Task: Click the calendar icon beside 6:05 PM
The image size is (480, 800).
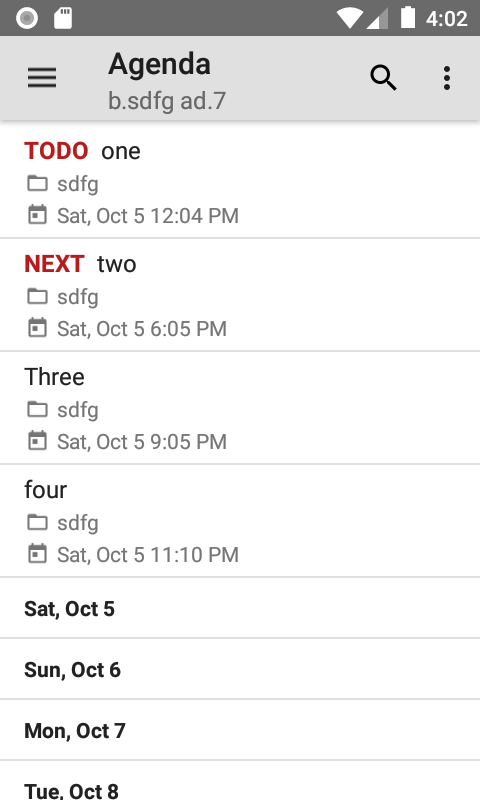Action: click(x=37, y=328)
